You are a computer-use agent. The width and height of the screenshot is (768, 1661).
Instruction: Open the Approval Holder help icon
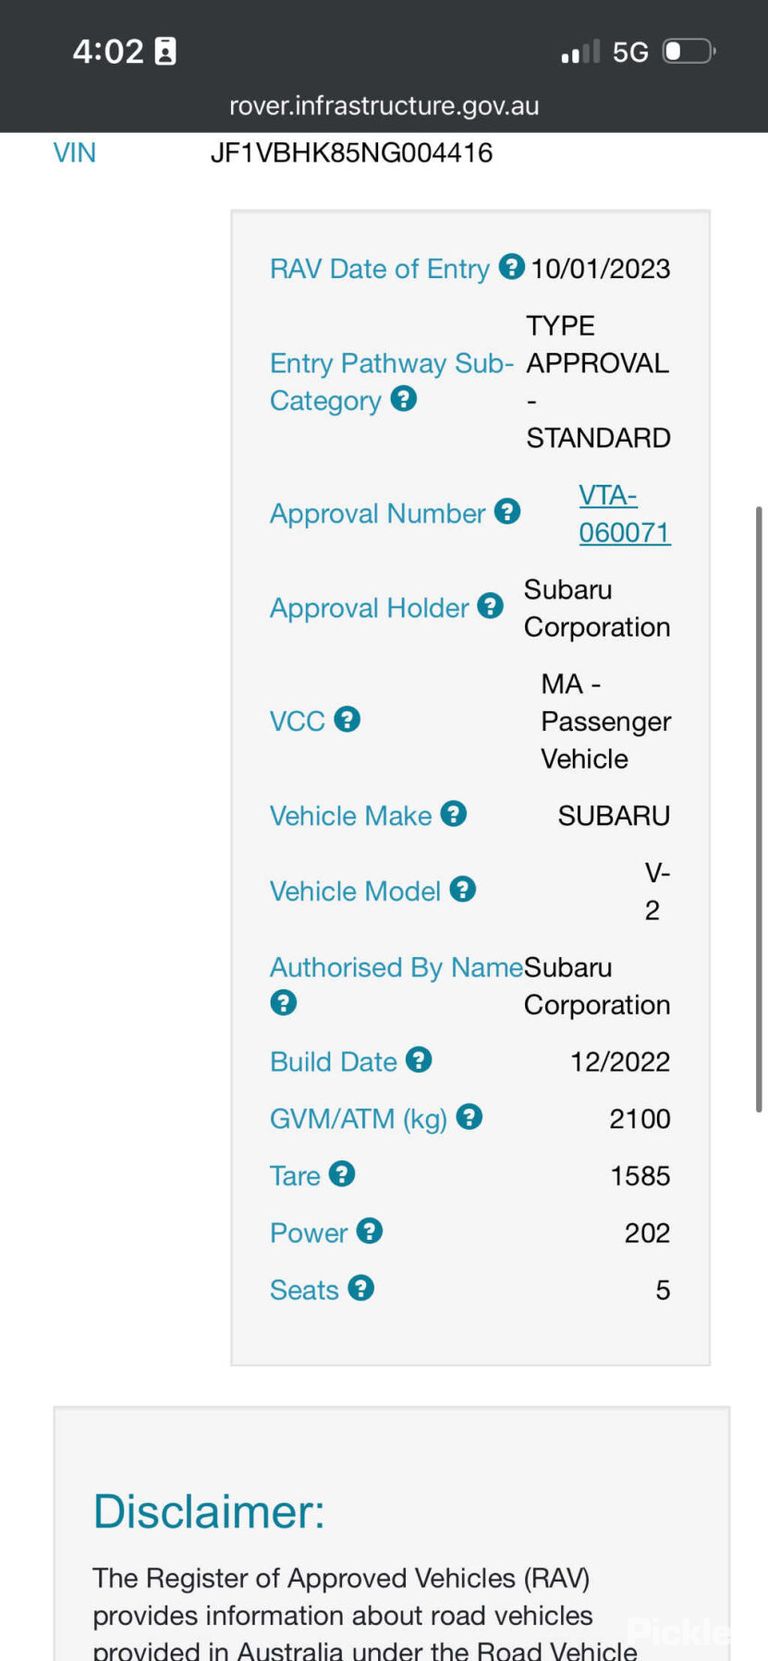tap(490, 606)
